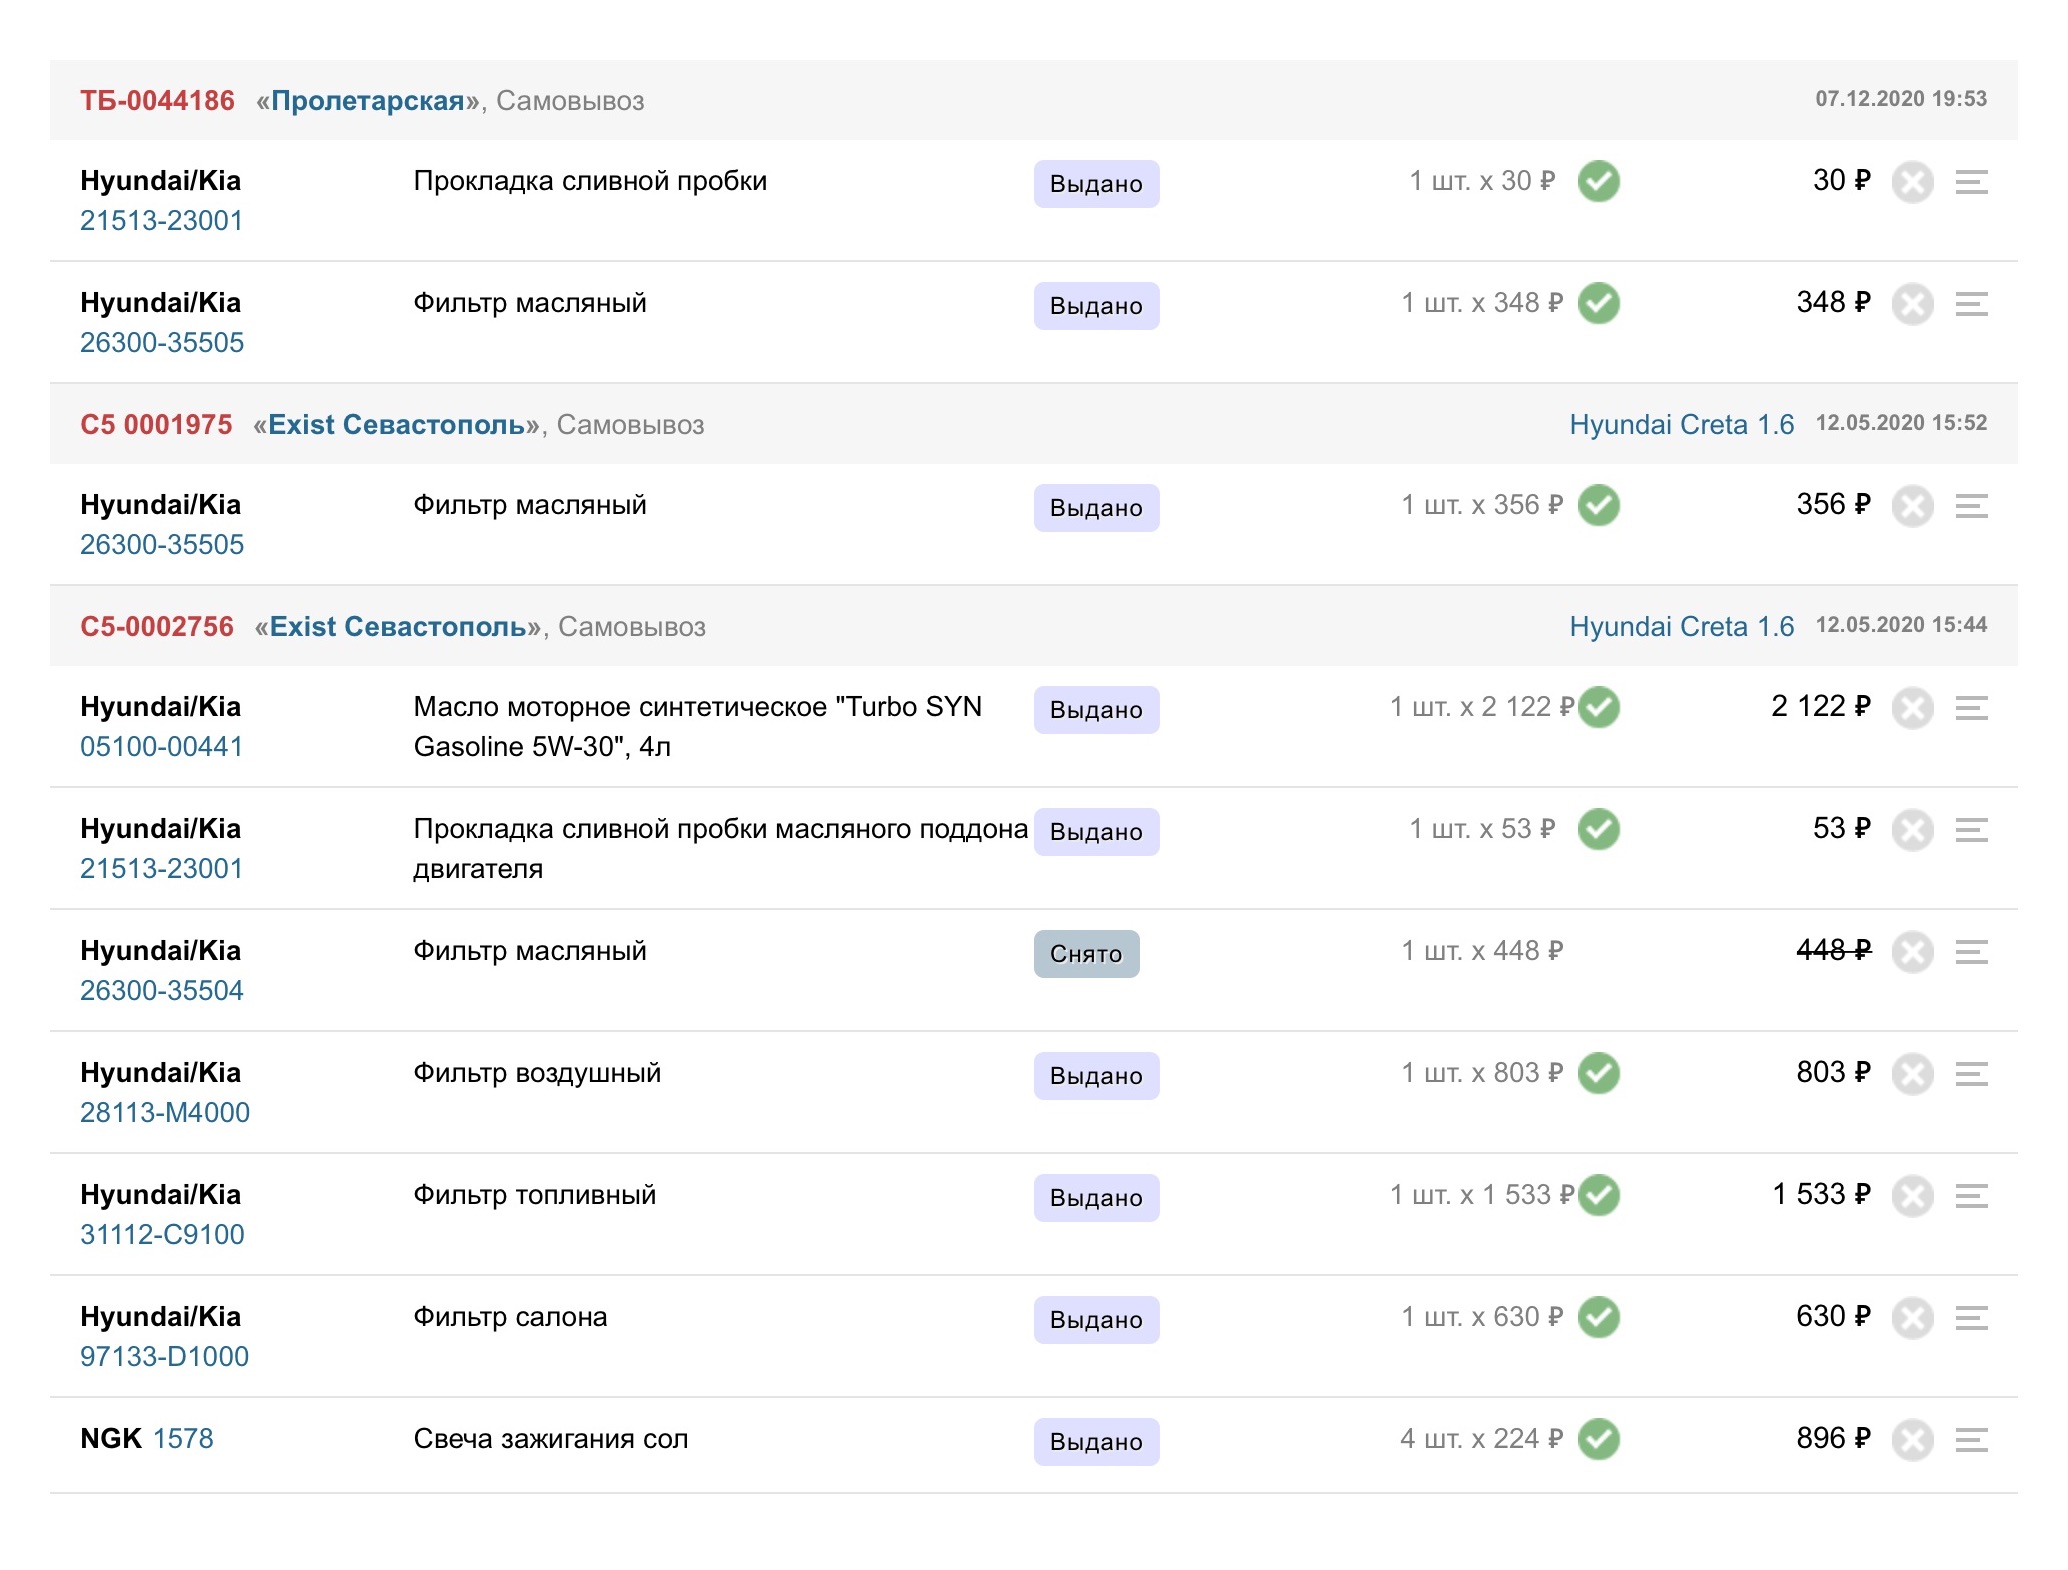Open part number 26300-35505 in the 356 ₽ row

coord(162,544)
